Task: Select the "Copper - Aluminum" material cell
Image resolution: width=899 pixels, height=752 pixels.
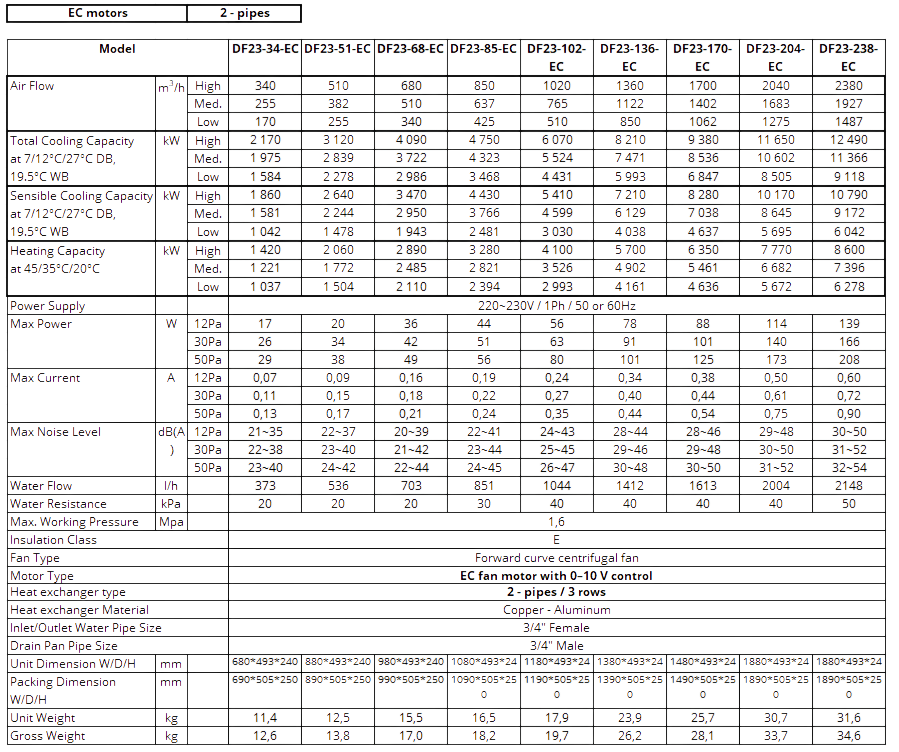Action: click(x=557, y=610)
